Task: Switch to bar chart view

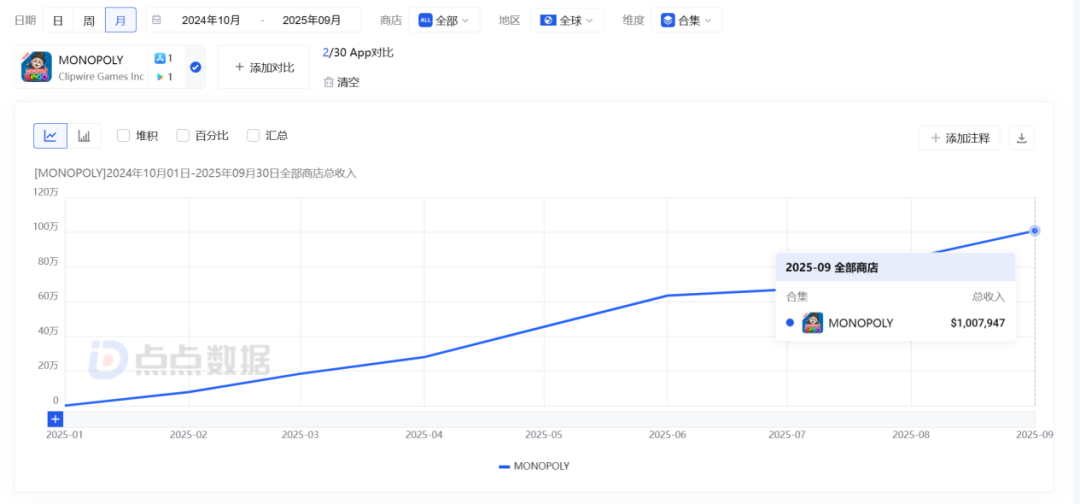Action: click(x=84, y=136)
